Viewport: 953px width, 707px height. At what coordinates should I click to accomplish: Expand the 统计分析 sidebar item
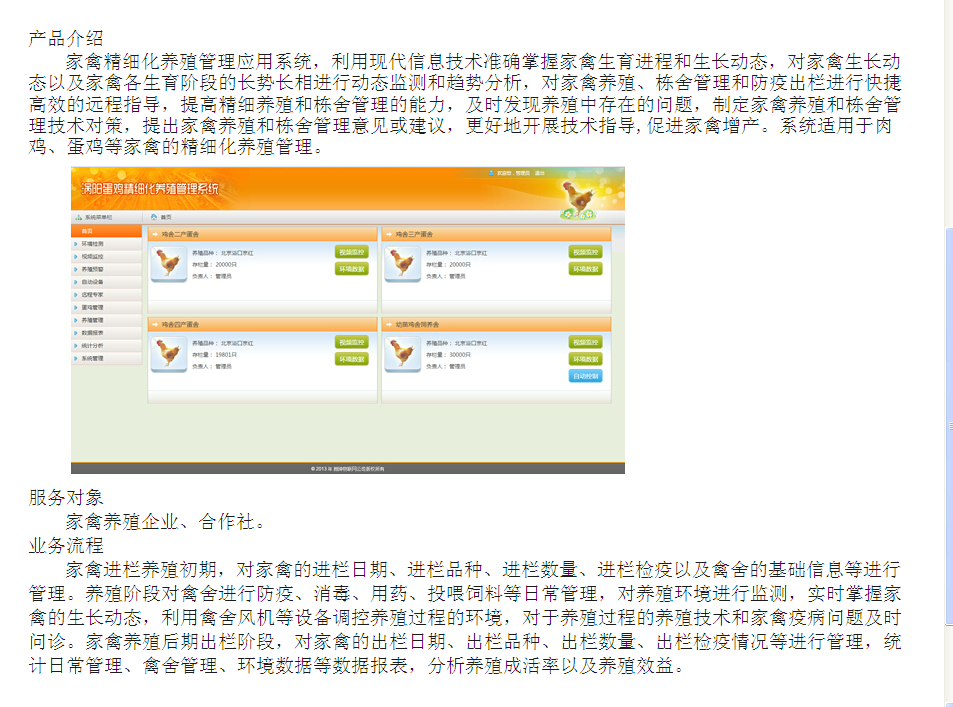point(106,346)
